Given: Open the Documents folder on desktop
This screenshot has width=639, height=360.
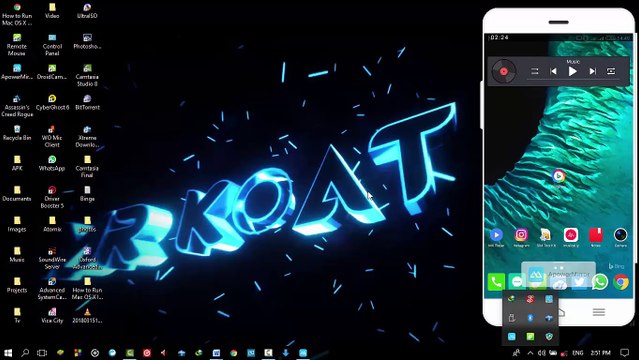Looking at the screenshot, I should click(17, 194).
